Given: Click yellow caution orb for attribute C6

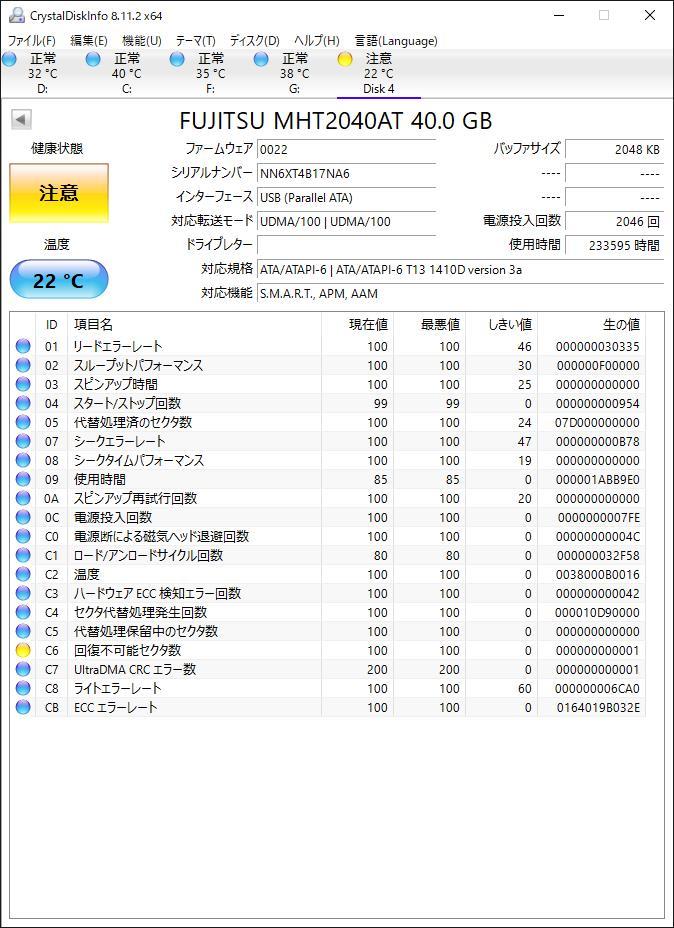Looking at the screenshot, I should click(x=23, y=650).
